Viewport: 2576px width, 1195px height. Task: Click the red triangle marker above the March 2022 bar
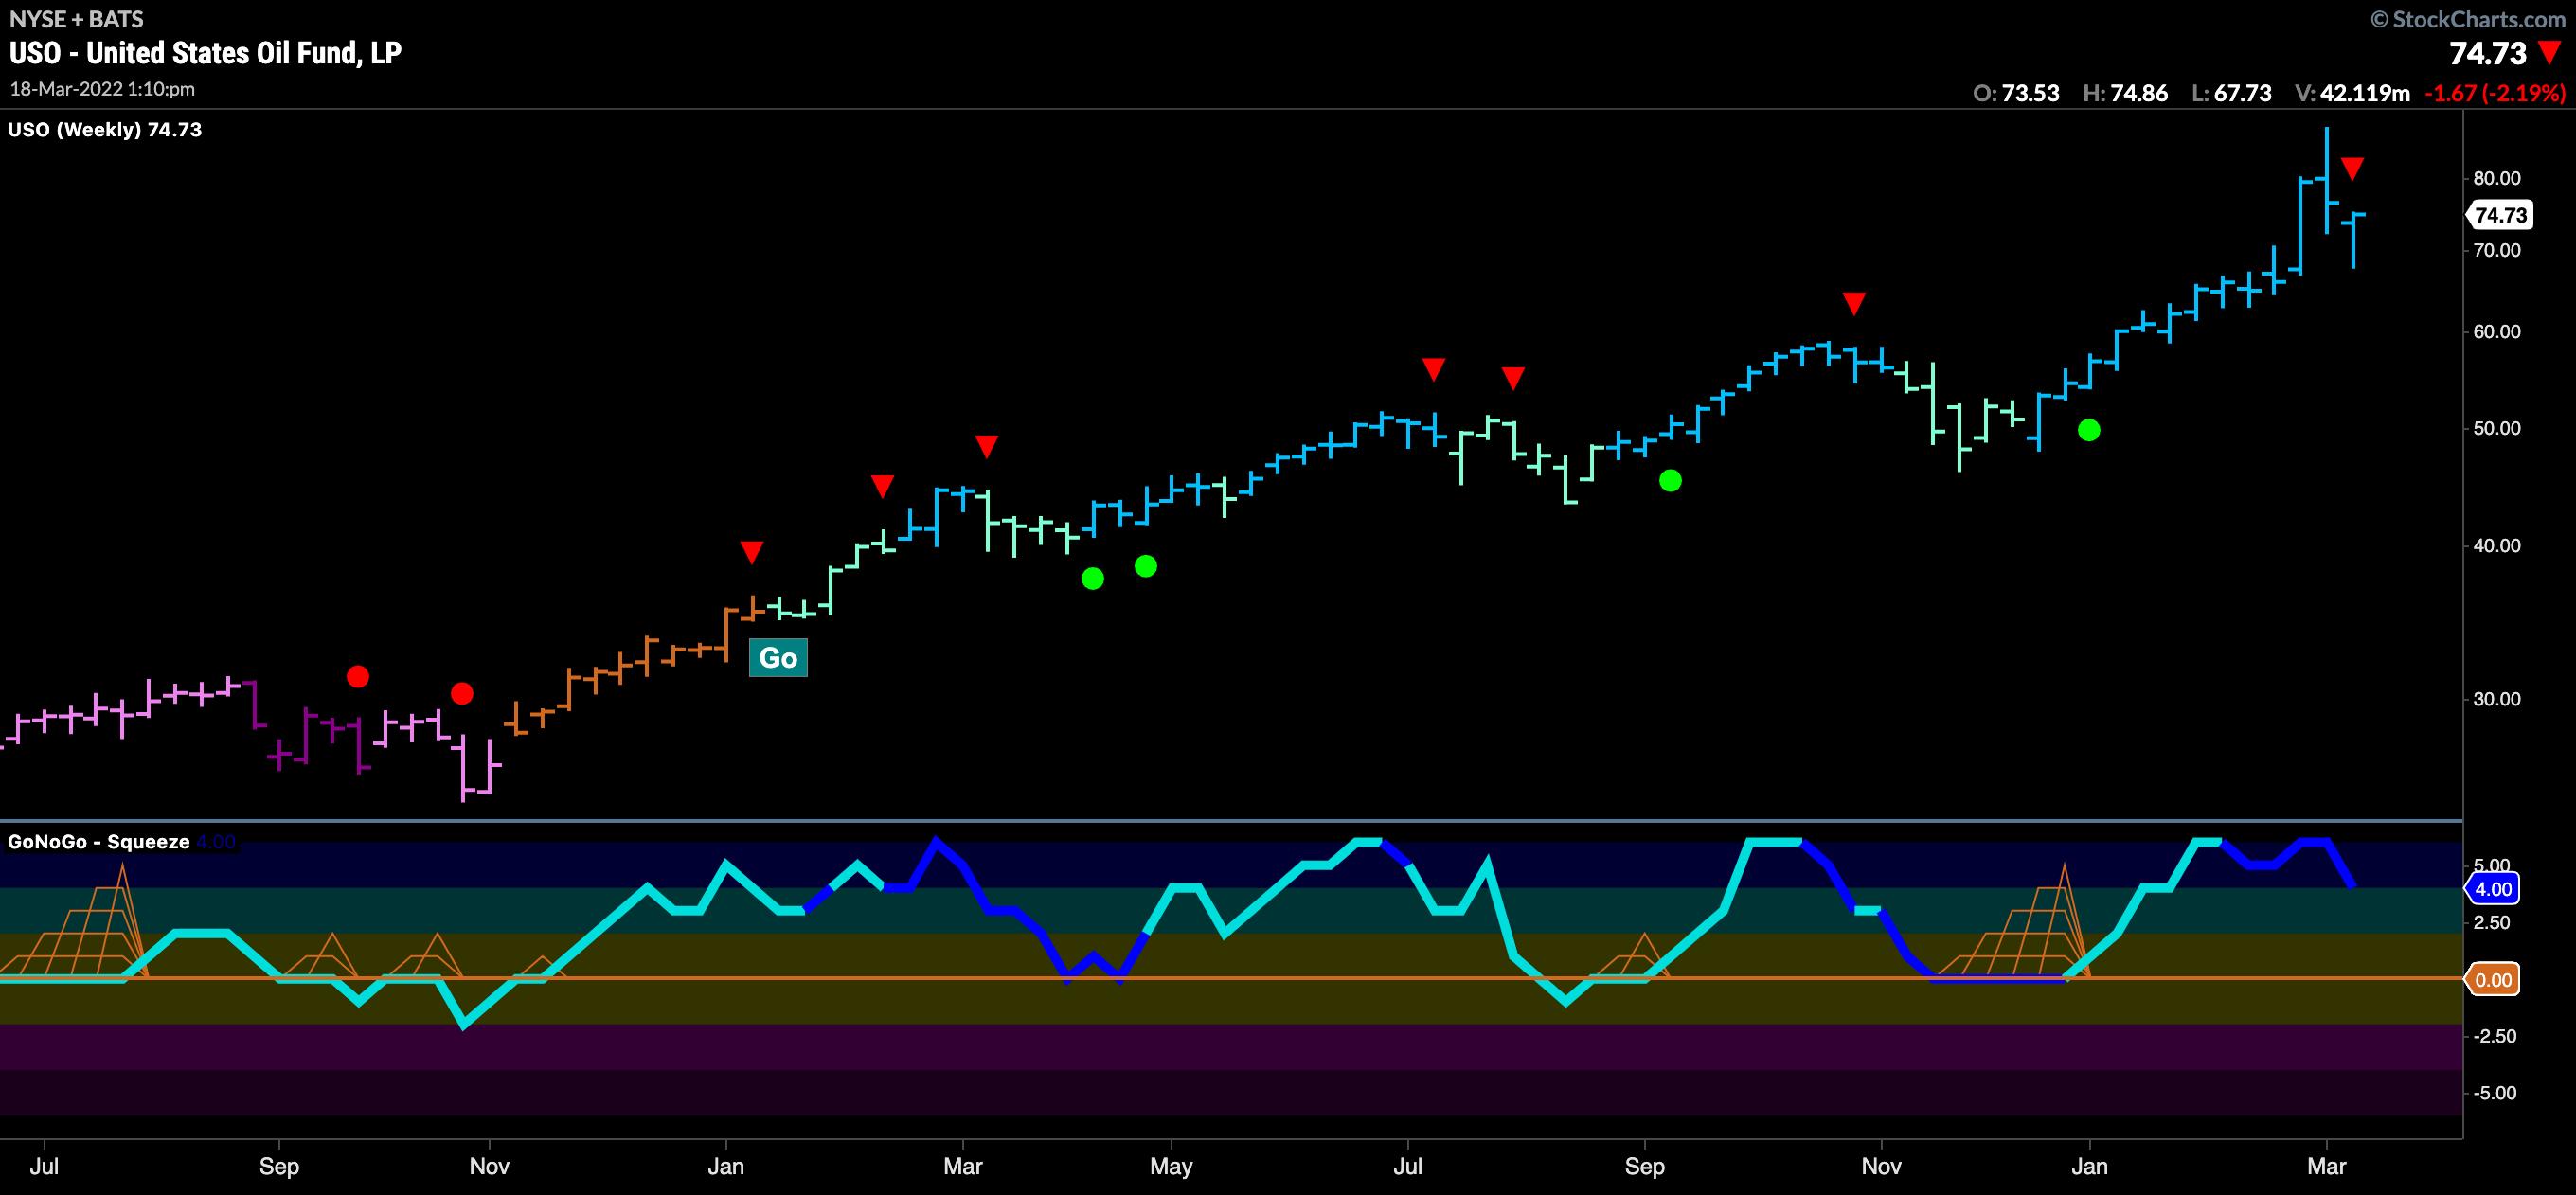click(x=2352, y=168)
